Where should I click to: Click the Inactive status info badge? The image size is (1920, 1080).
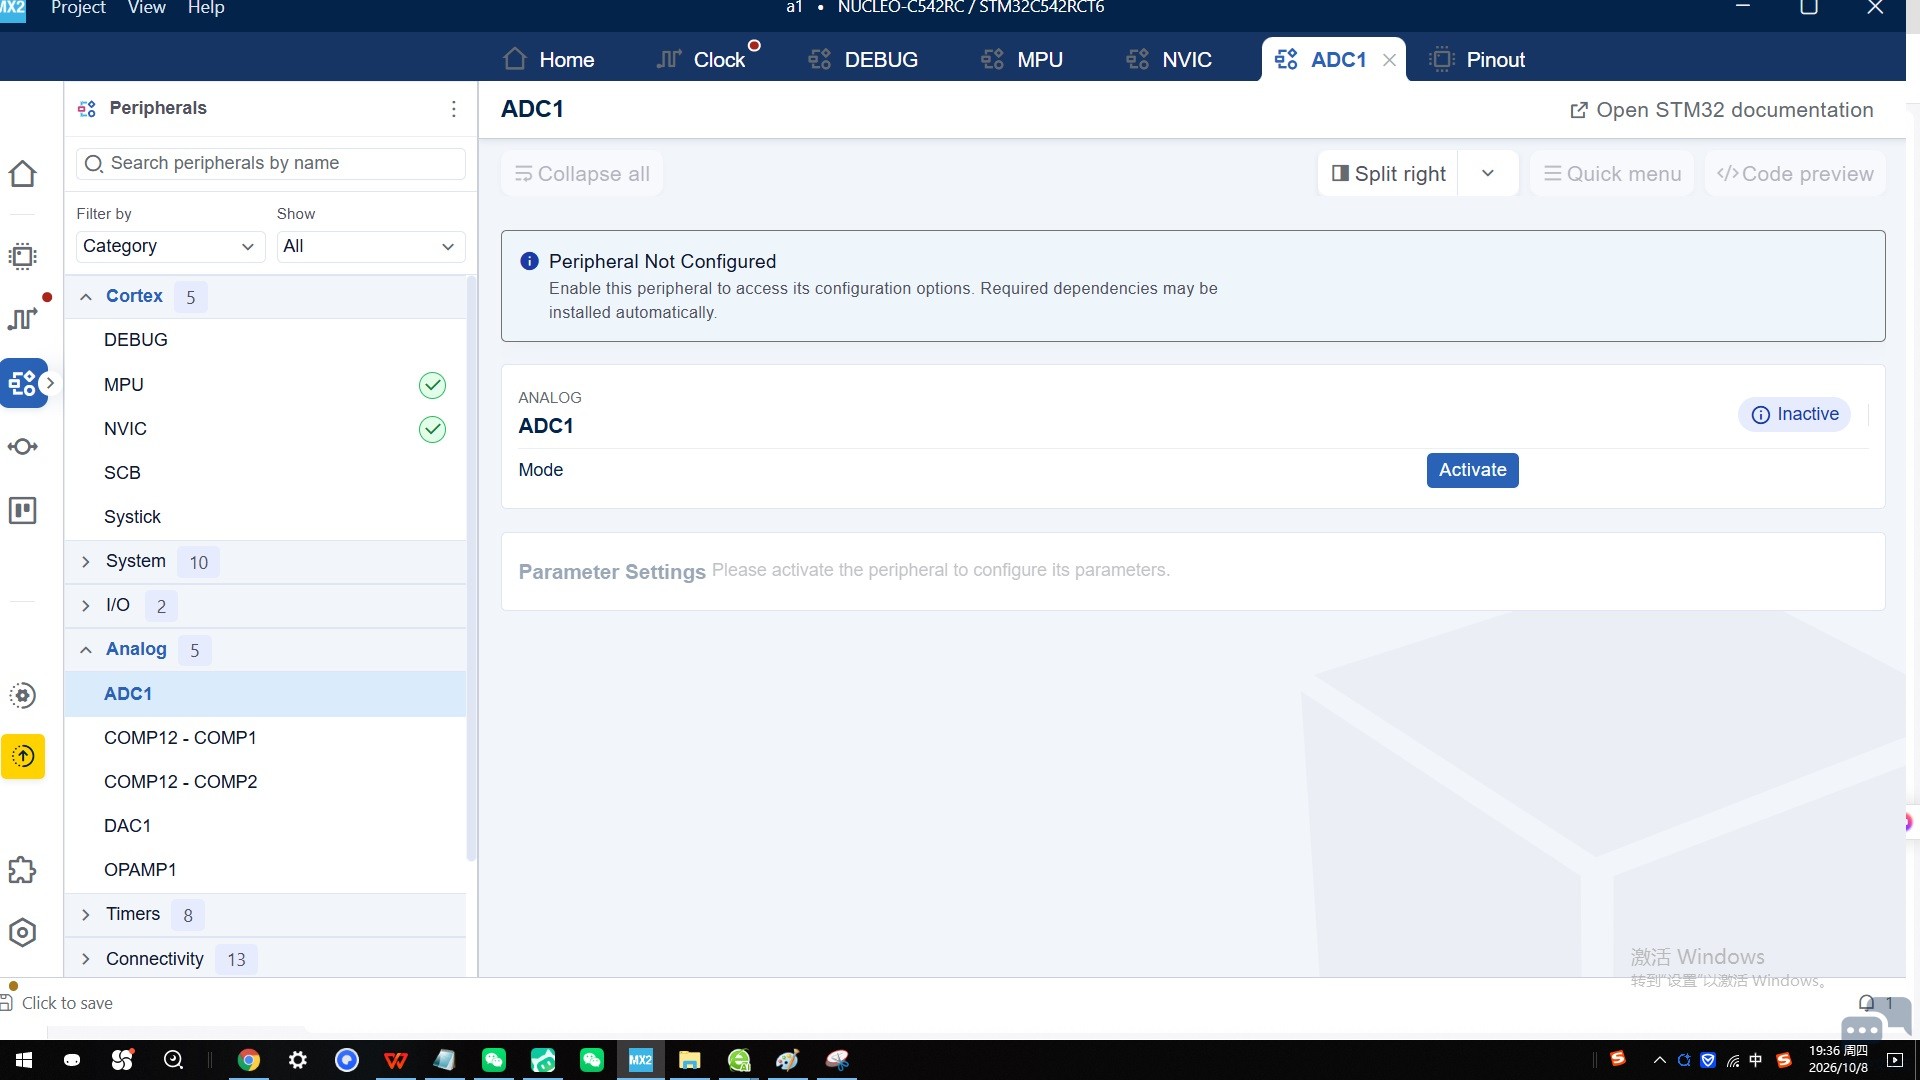1794,414
